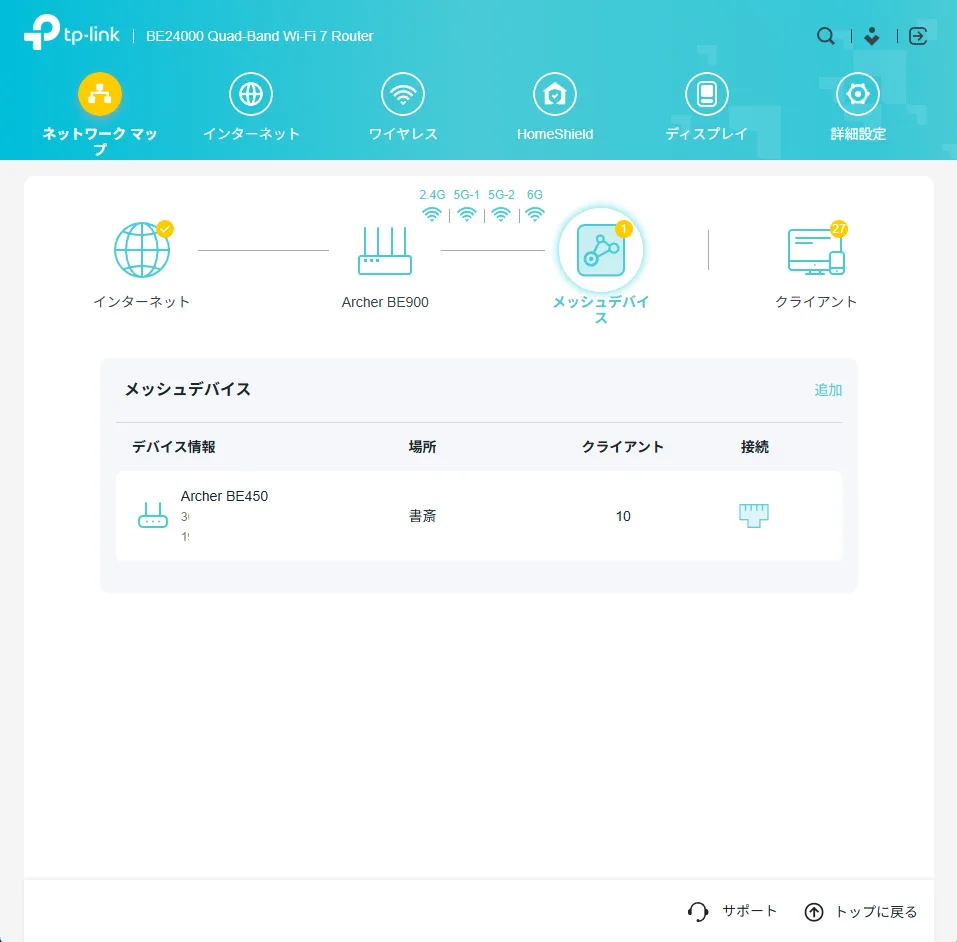Switch to the ワイヤレス tab
Viewport: 957px width, 942px height.
(403, 107)
